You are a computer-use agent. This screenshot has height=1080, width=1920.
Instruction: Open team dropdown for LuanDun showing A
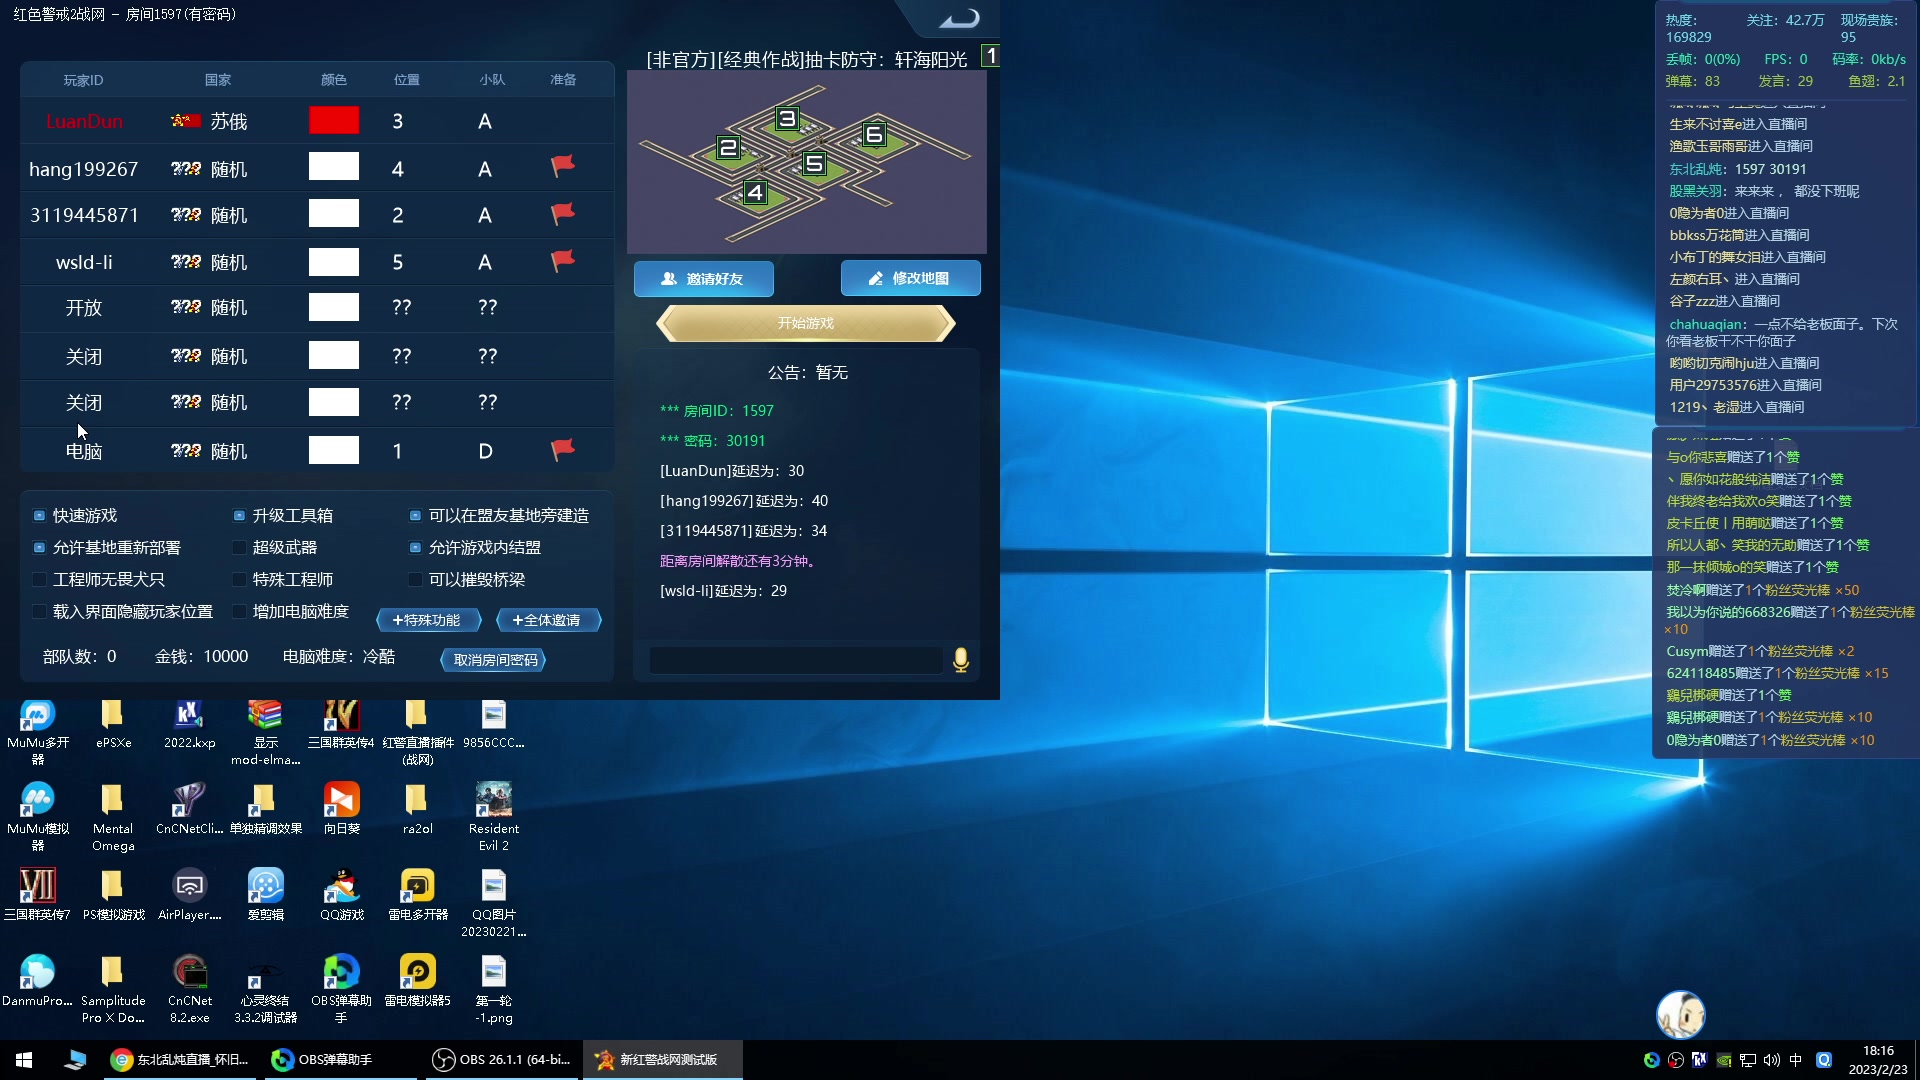(x=485, y=121)
